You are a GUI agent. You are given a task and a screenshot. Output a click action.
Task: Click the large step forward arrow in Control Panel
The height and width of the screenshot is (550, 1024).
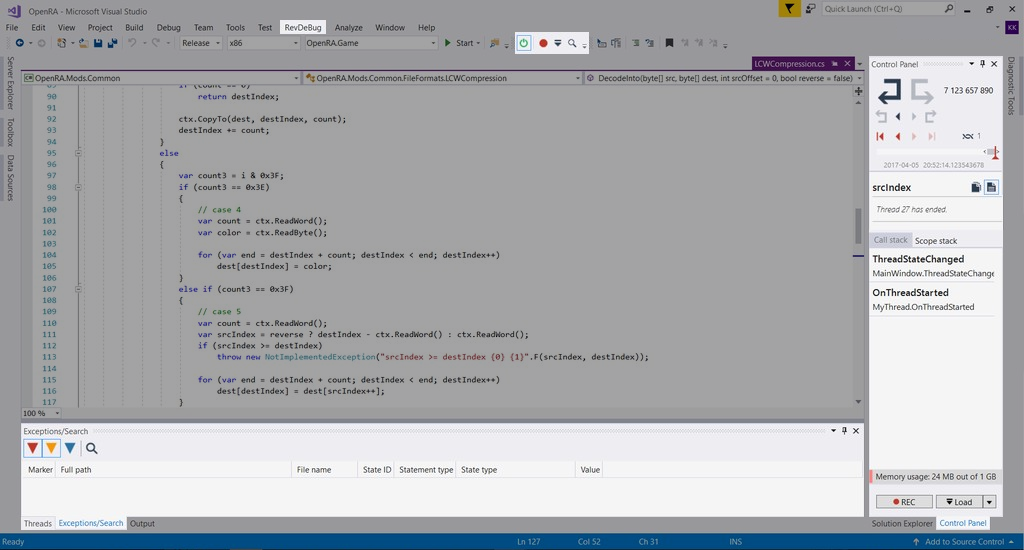[922, 91]
